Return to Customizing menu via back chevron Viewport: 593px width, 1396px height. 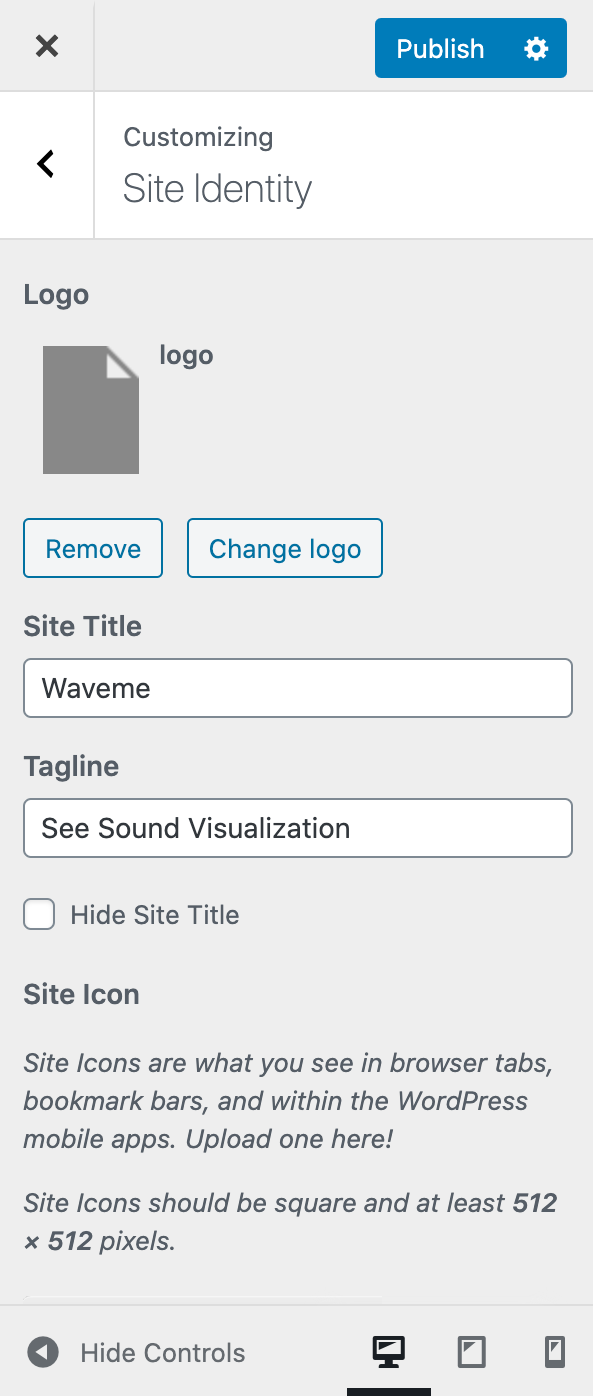(x=45, y=163)
